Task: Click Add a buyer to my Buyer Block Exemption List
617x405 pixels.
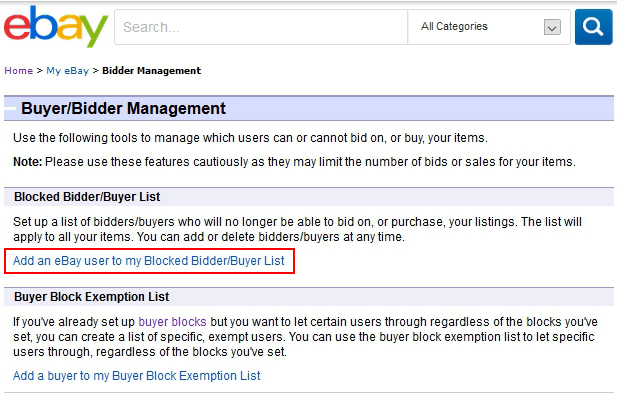Action: pyautogui.click(x=137, y=376)
